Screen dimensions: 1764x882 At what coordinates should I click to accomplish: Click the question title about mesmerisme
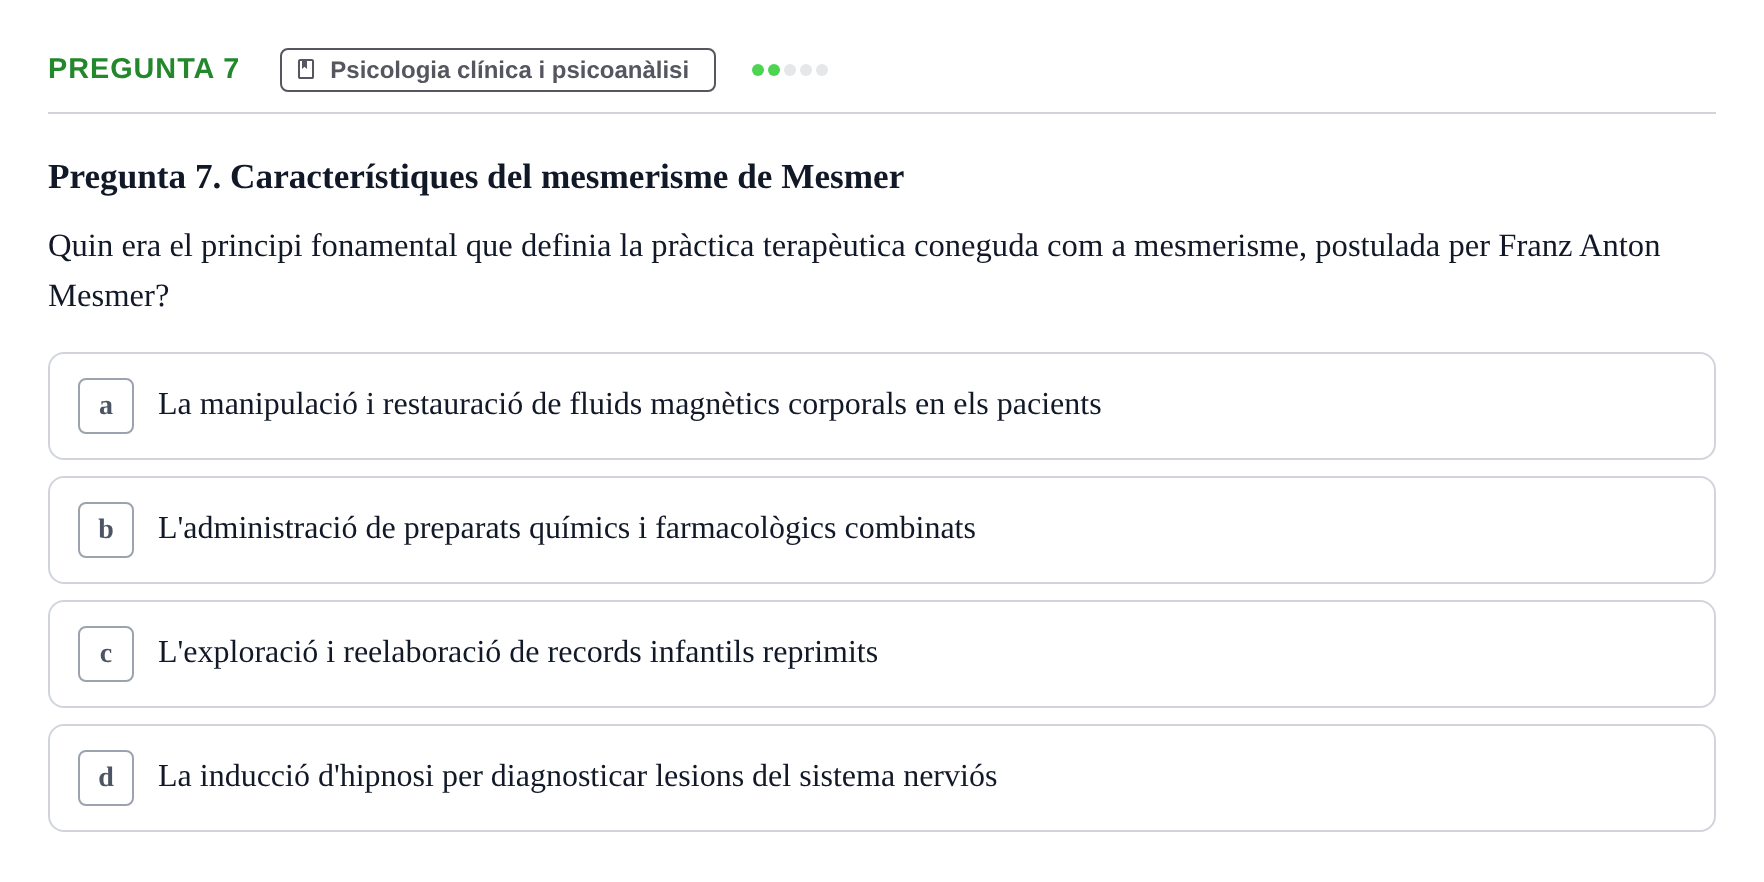pyautogui.click(x=476, y=177)
